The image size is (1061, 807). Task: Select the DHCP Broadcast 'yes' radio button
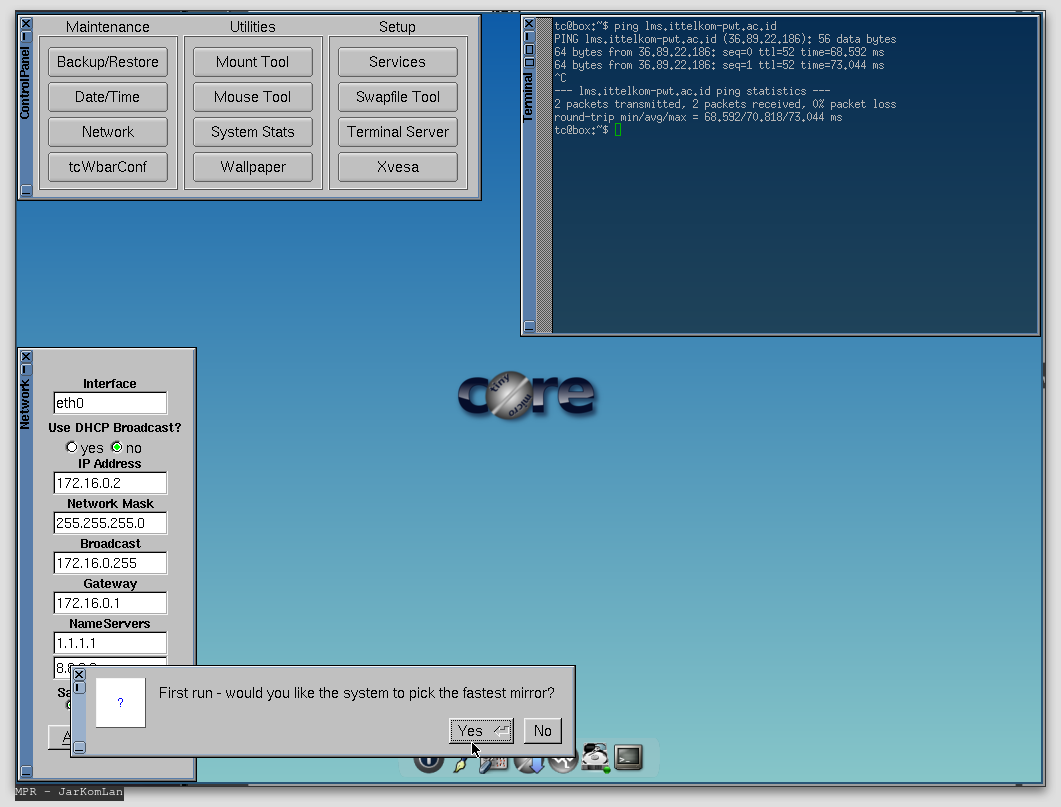[71, 447]
